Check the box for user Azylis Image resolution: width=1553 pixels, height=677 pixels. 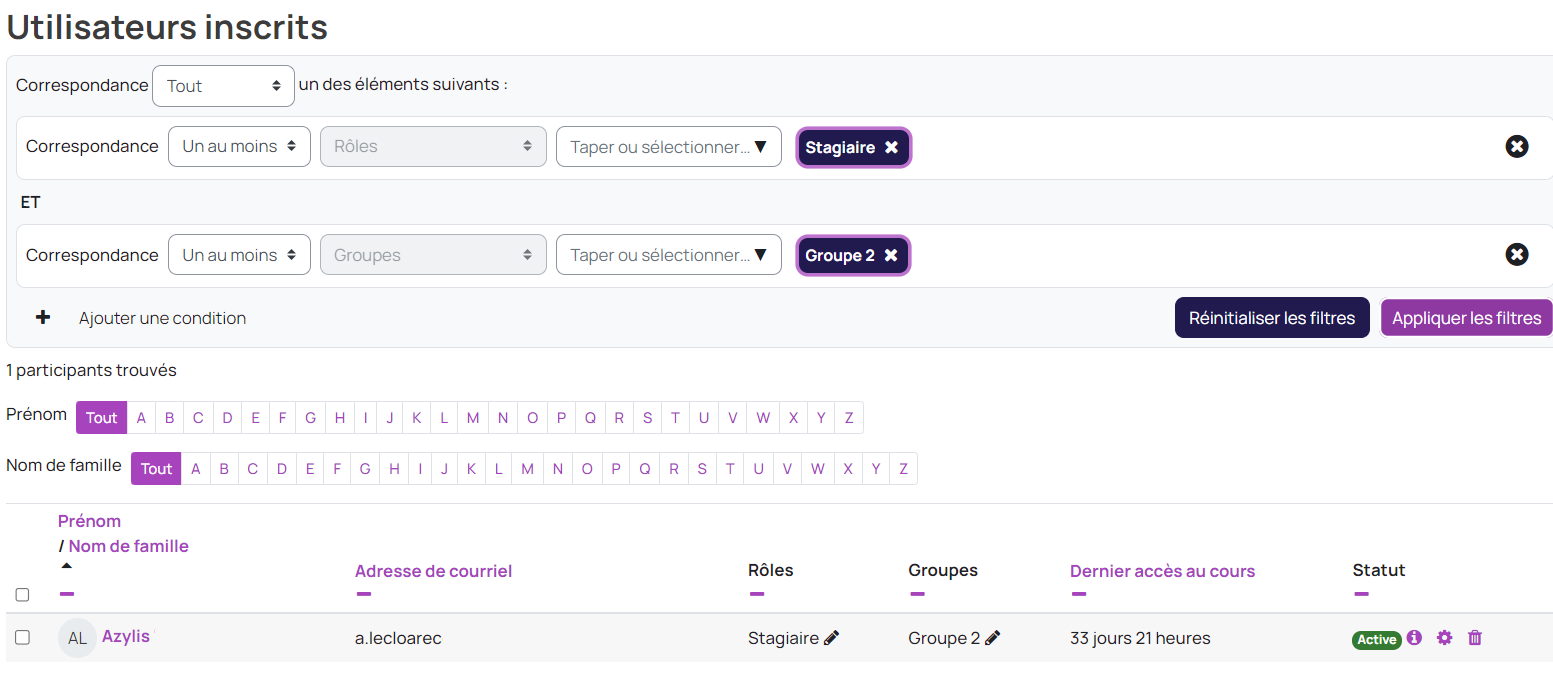[22, 637]
